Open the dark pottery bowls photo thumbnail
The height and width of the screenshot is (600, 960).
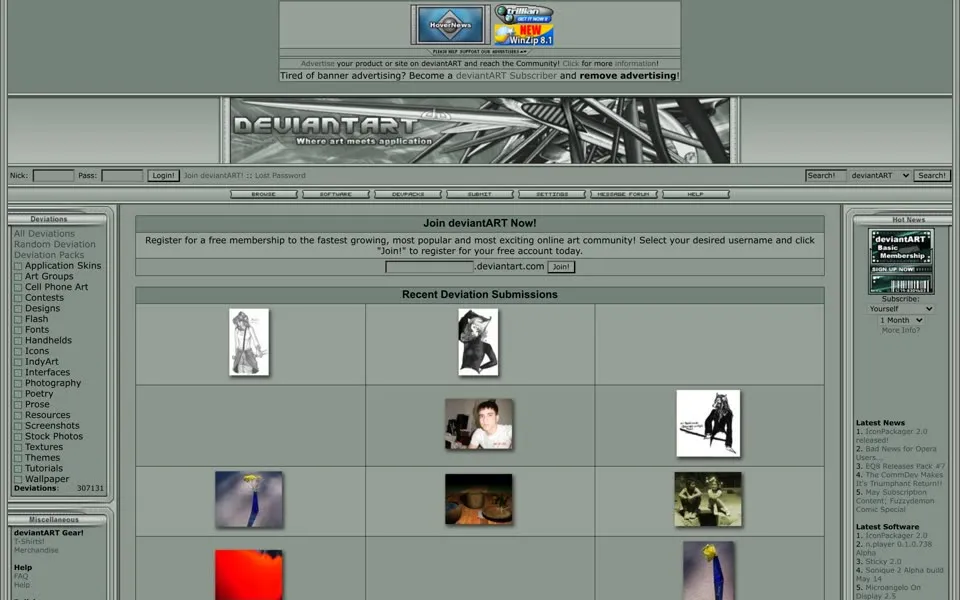(x=479, y=499)
